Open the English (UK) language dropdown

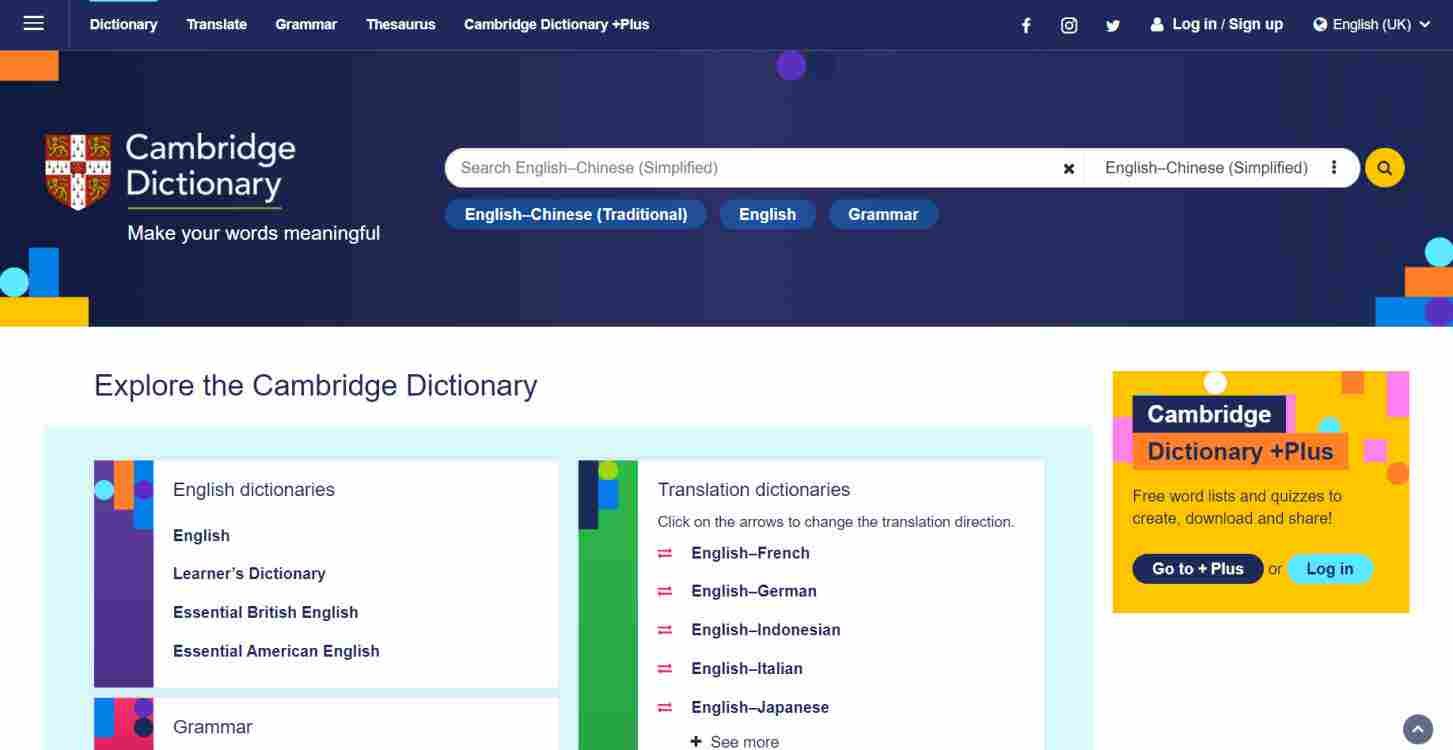[x=1372, y=24]
